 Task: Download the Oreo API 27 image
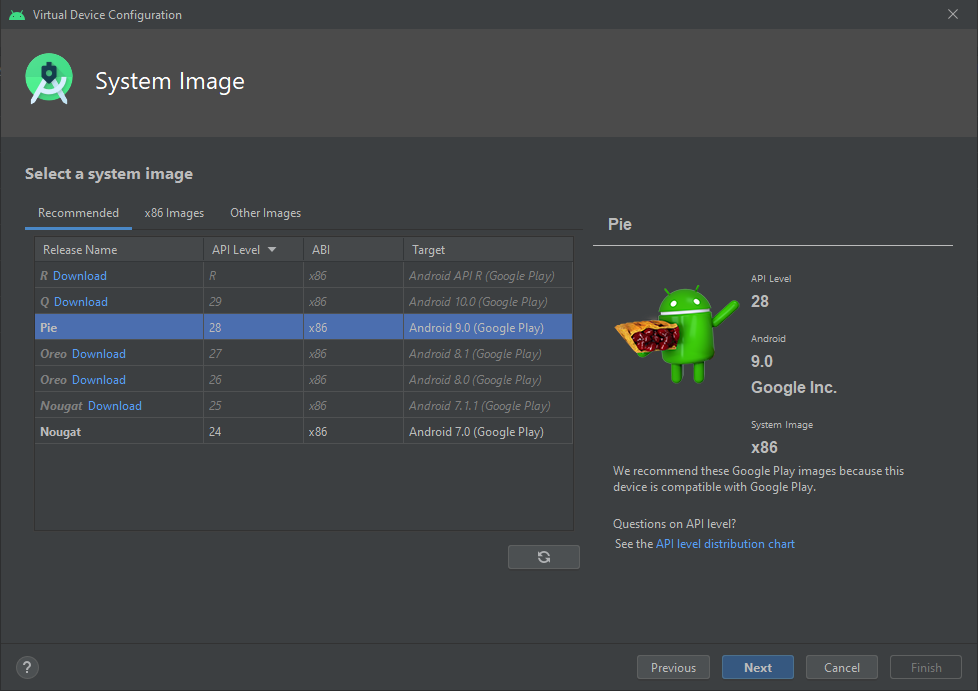[x=99, y=354]
